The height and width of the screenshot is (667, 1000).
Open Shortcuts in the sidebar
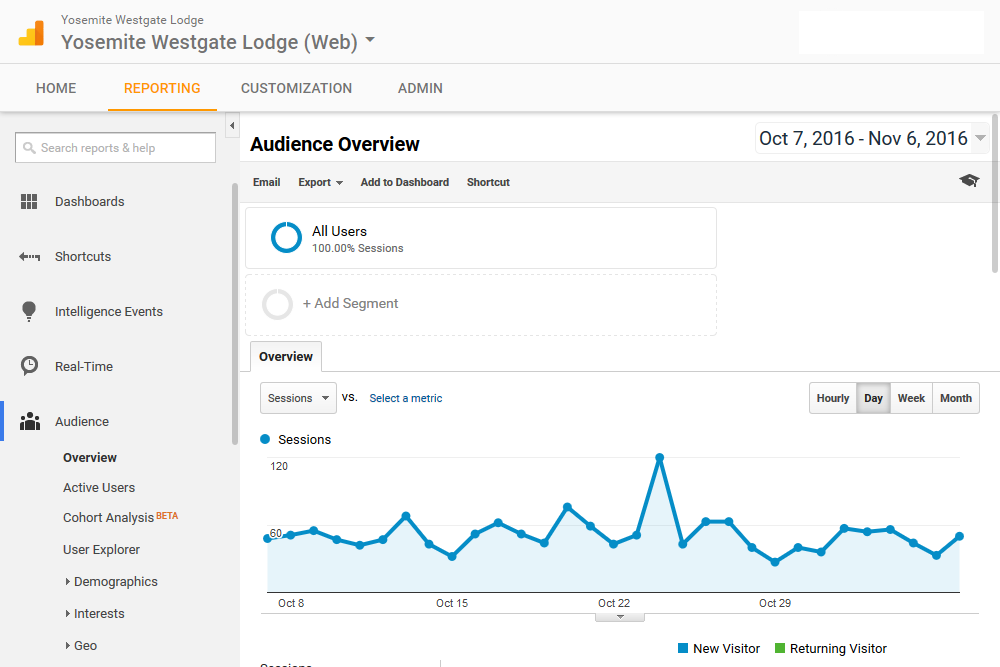point(83,256)
